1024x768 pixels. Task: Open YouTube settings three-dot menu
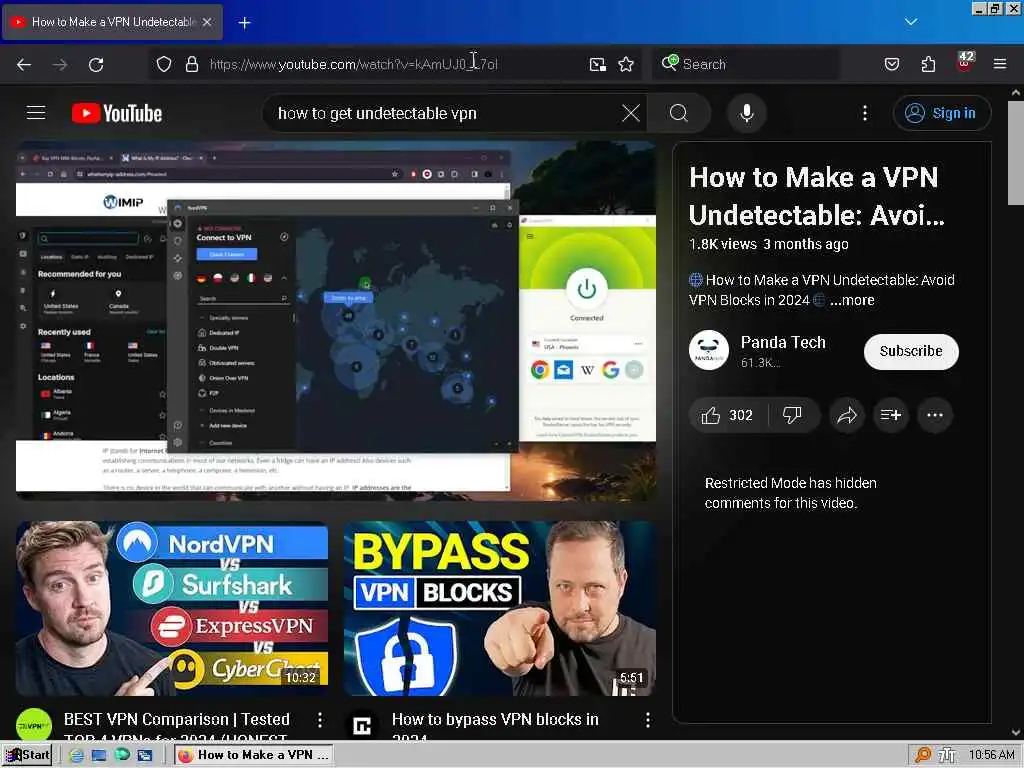pyautogui.click(x=865, y=113)
